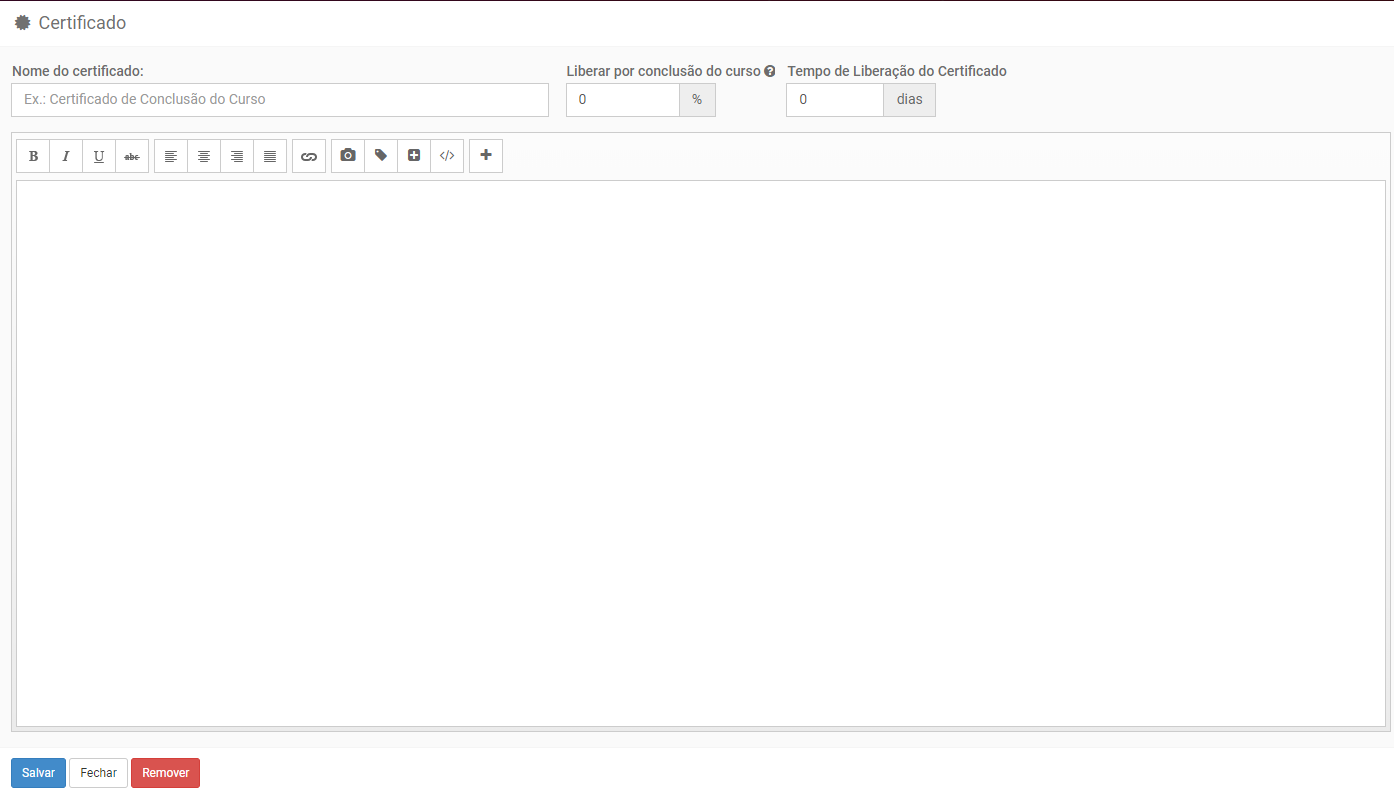The image size is (1394, 793).
Task: Switch to HTML code view
Action: point(447,156)
